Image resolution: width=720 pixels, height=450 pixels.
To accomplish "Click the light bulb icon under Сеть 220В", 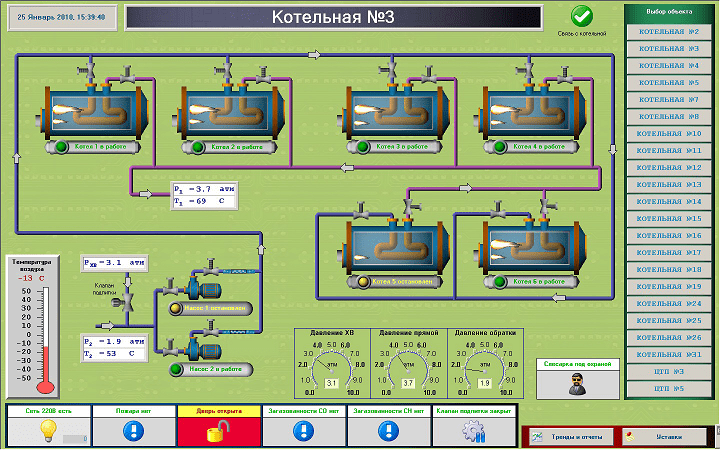I will (x=48, y=430).
